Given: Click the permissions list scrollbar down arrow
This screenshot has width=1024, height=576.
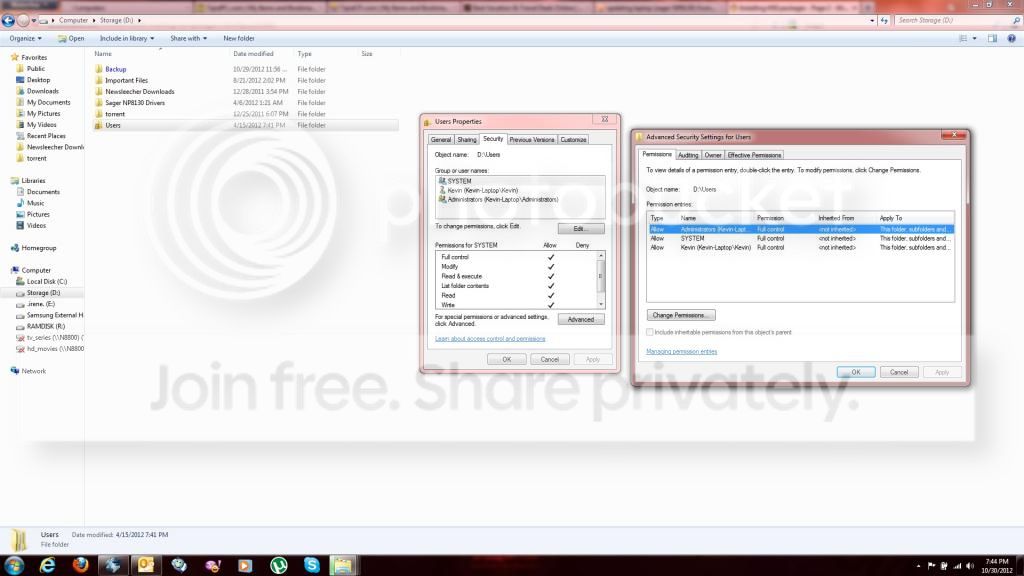Looking at the screenshot, I should (601, 304).
